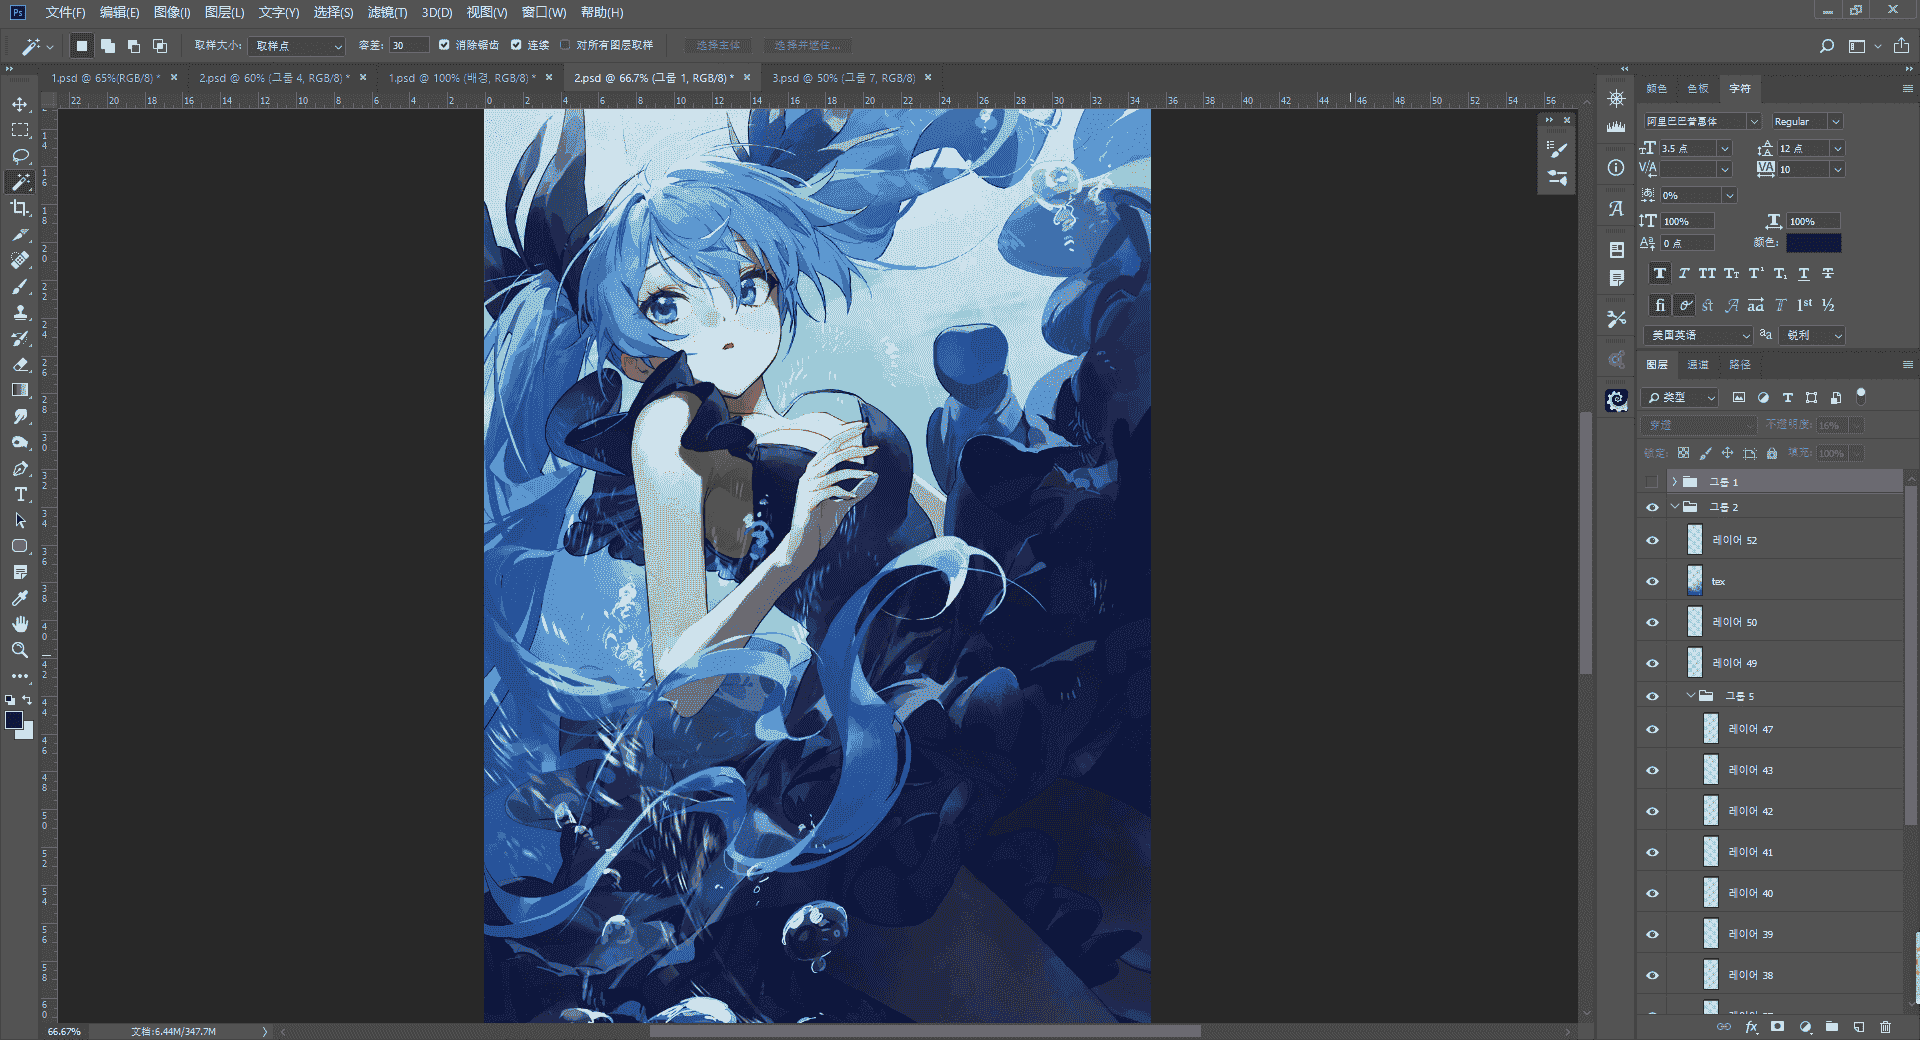This screenshot has width=1920, height=1040.
Task: Toggle the 连续 contiguous checkbox
Action: [x=516, y=45]
